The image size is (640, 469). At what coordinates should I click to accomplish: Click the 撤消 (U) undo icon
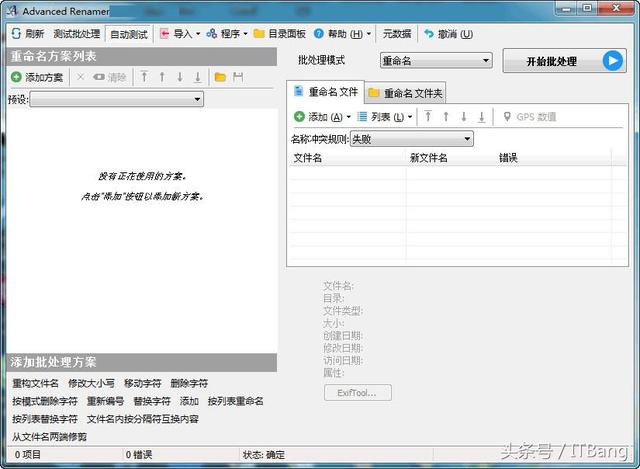(429, 33)
